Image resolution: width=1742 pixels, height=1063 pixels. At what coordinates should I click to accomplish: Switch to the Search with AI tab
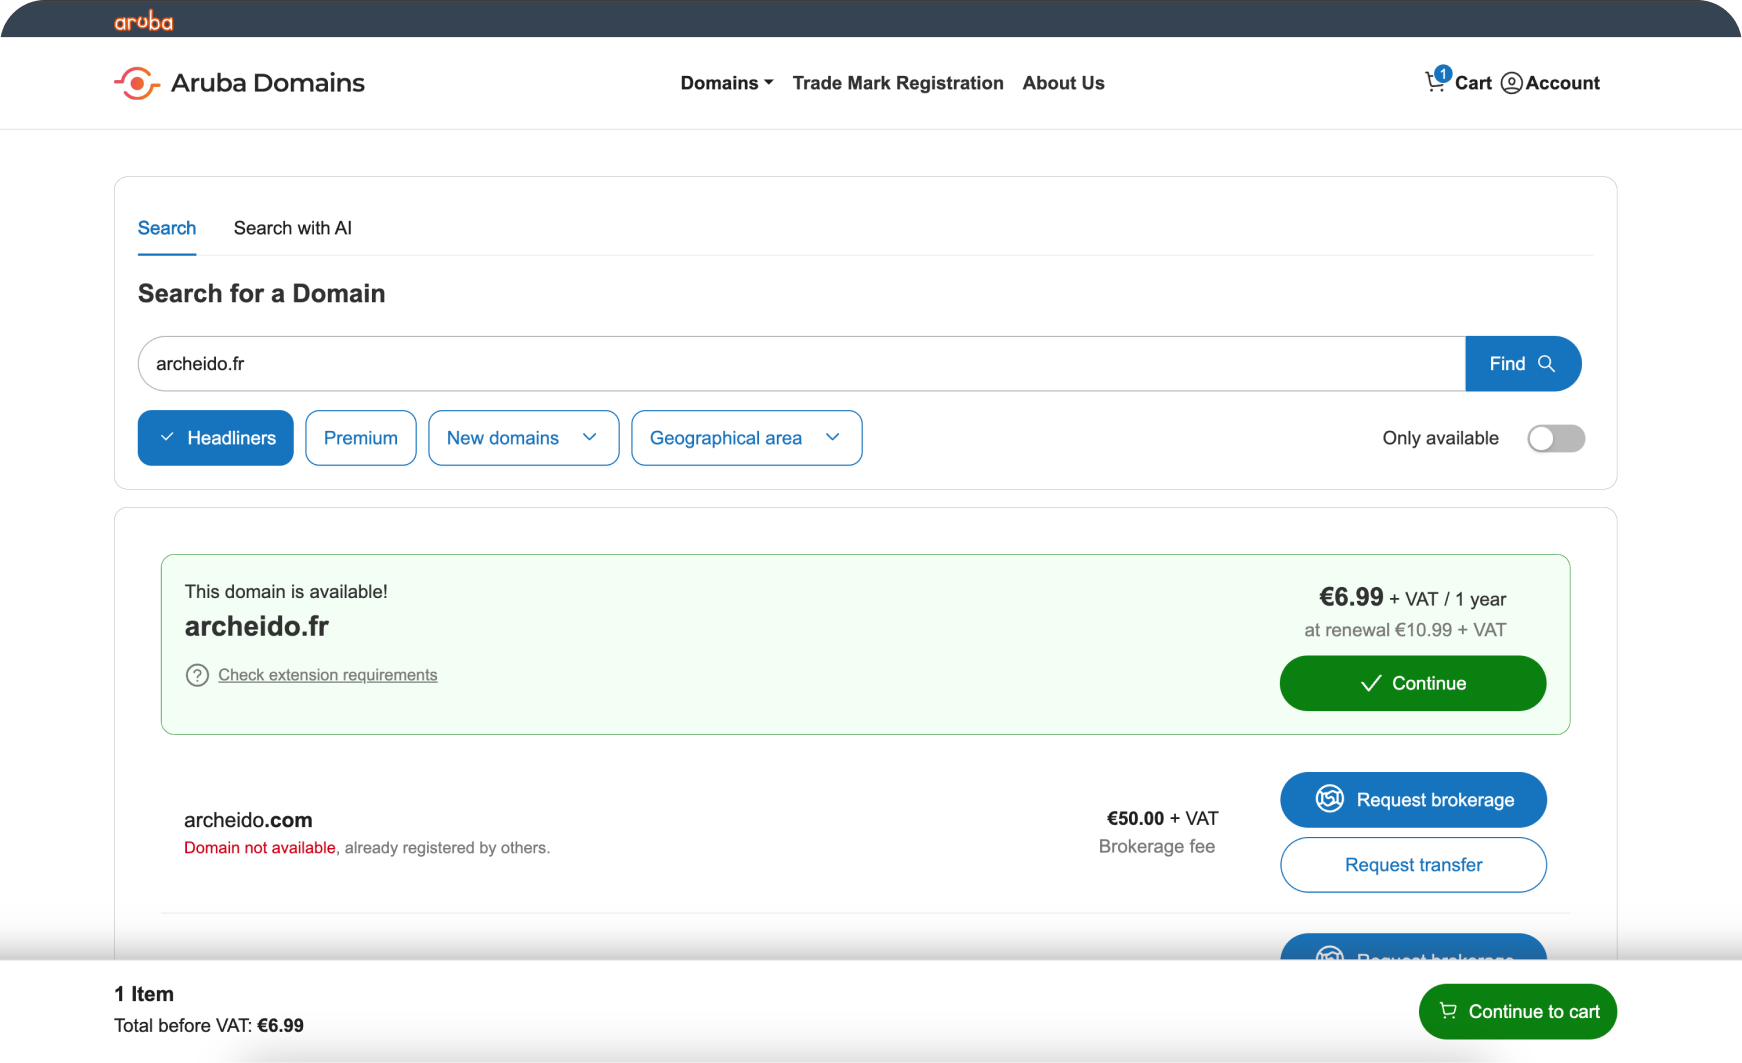click(292, 228)
